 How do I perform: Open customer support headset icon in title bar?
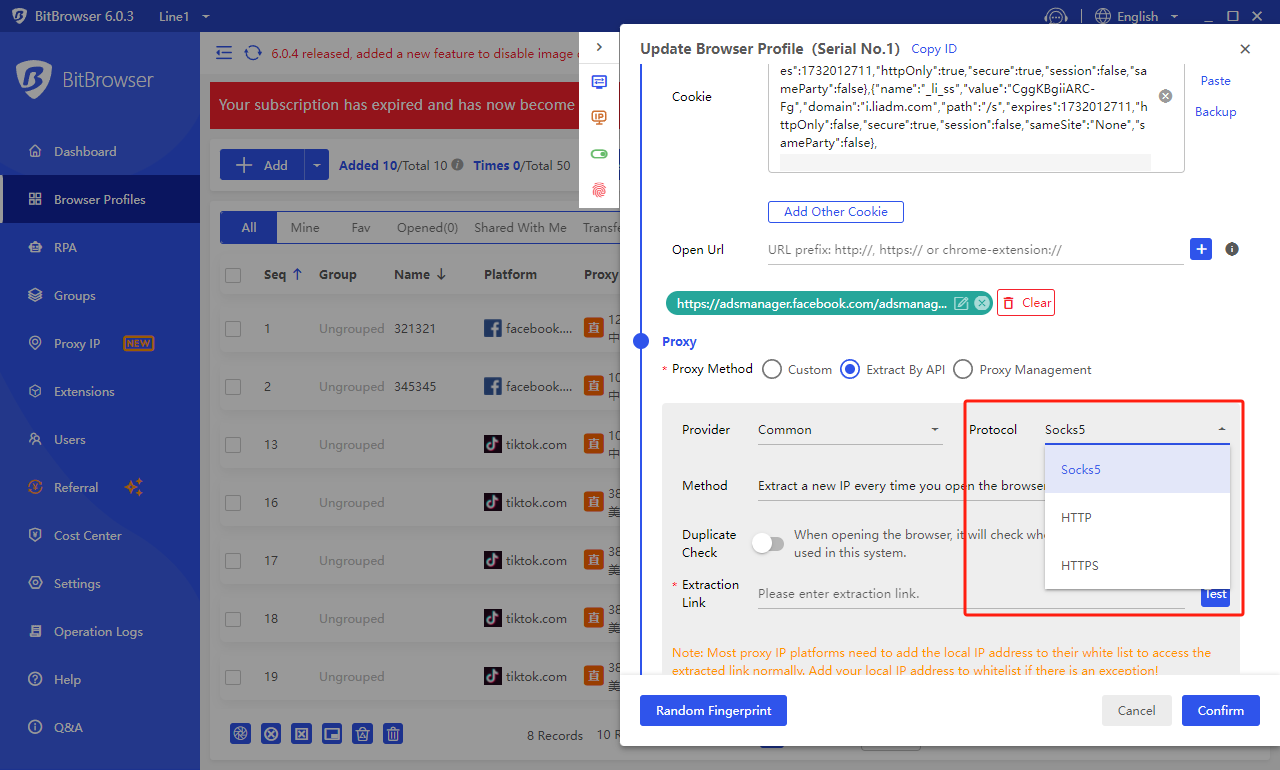1055,17
